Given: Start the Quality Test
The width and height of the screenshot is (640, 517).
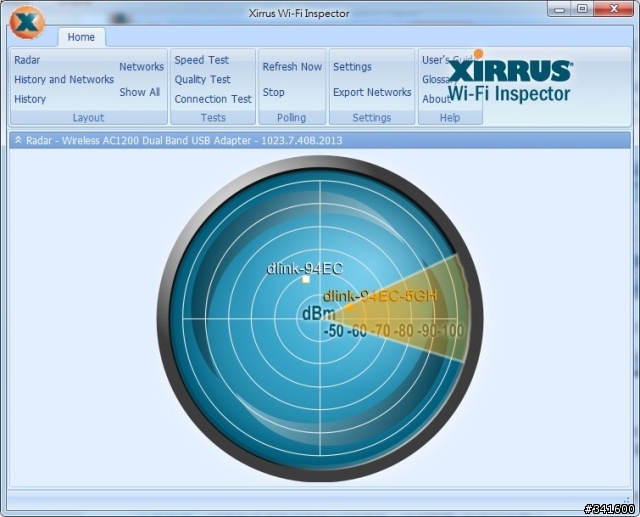Looking at the screenshot, I should (202, 79).
